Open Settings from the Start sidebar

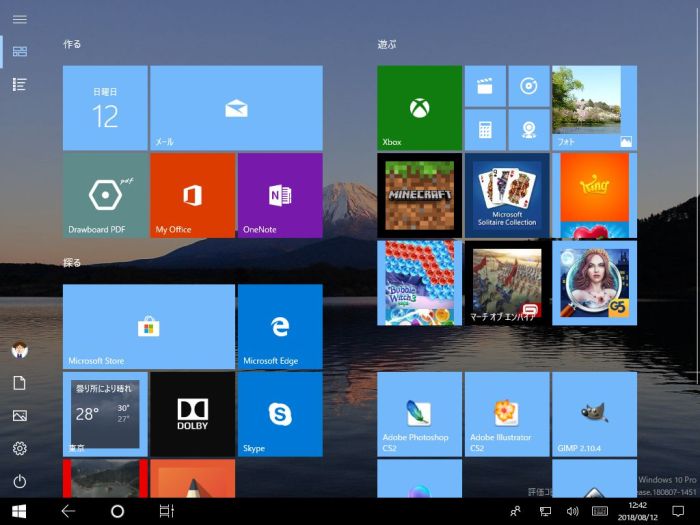19,449
